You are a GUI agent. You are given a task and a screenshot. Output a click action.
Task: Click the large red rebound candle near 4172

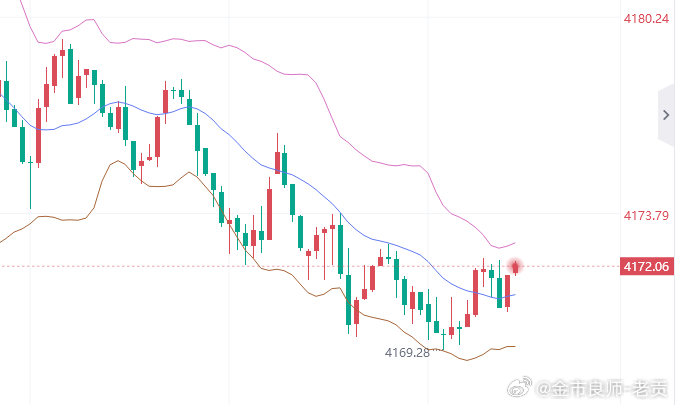click(475, 293)
